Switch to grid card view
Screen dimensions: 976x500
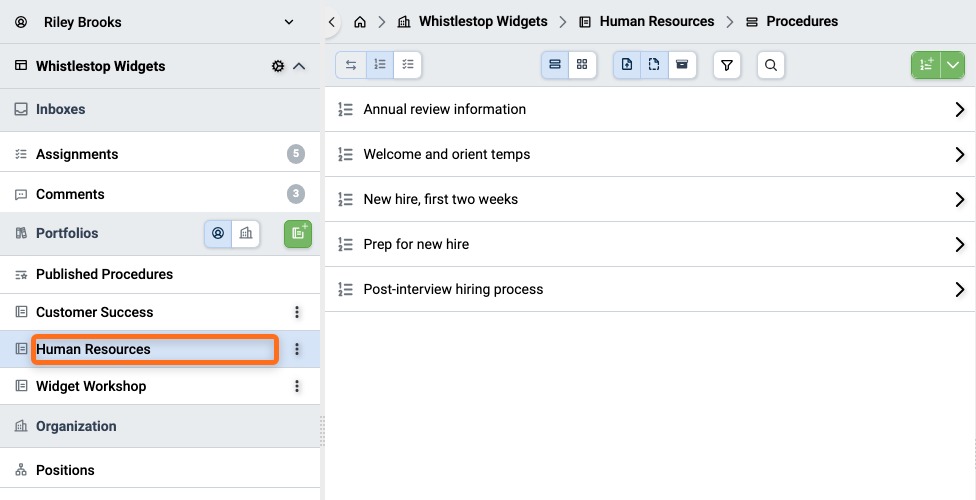pos(582,65)
